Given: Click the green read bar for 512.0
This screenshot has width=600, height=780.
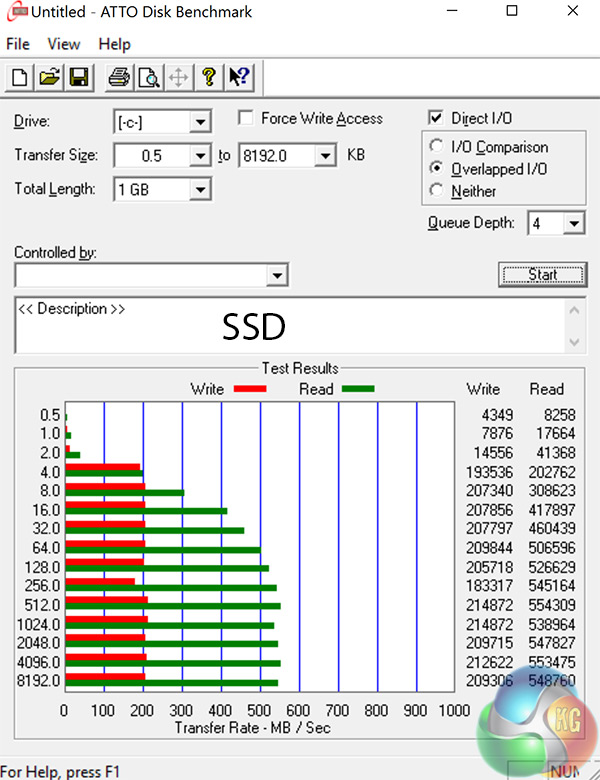Looking at the screenshot, I should (173, 606).
